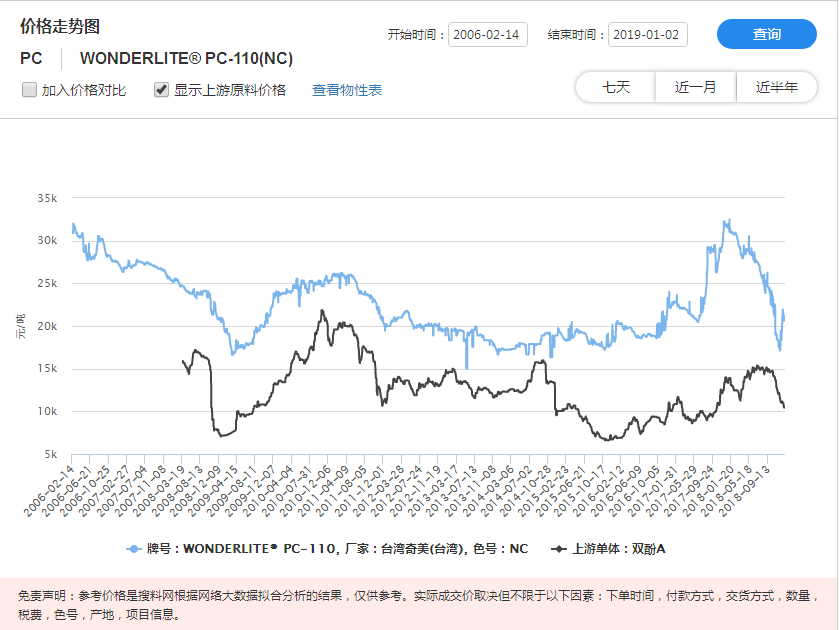Switch to the 七天 range tab

pos(616,87)
